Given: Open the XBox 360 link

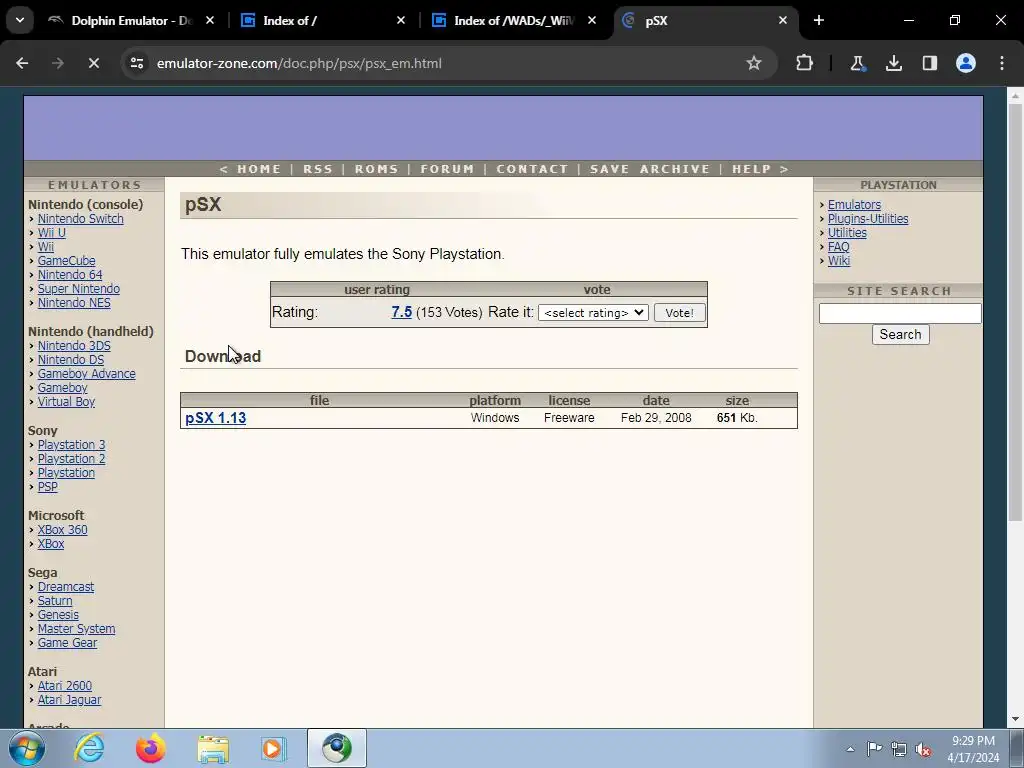Looking at the screenshot, I should click(63, 530).
